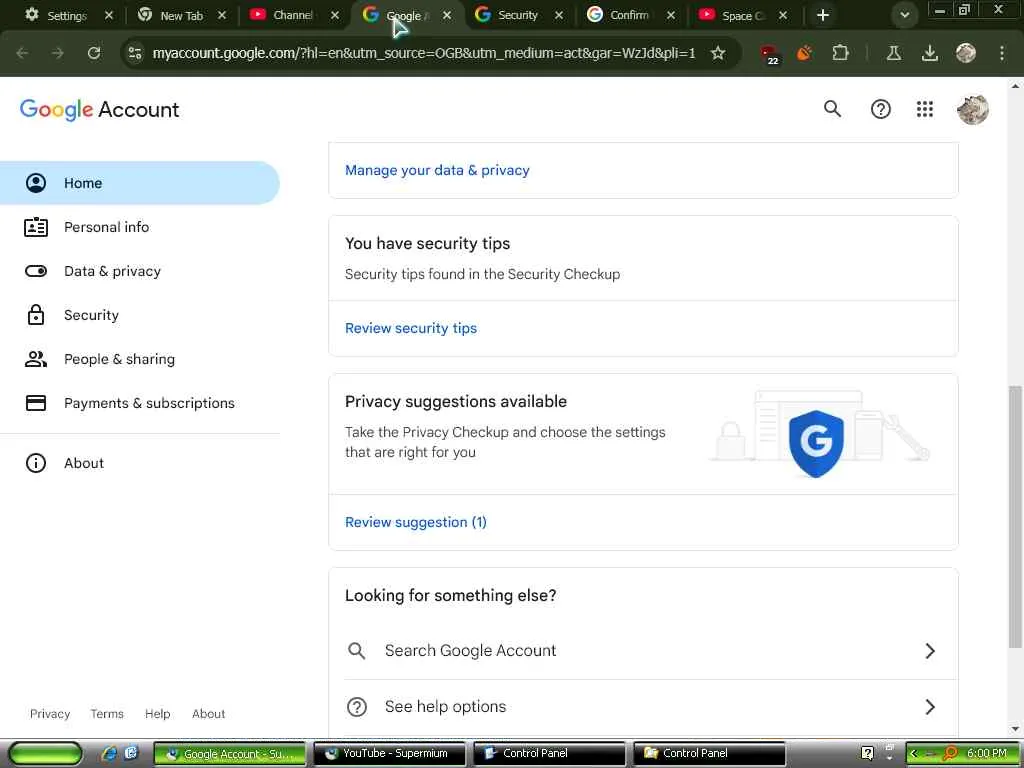Open the Help footer link
The image size is (1024, 768).
point(157,714)
